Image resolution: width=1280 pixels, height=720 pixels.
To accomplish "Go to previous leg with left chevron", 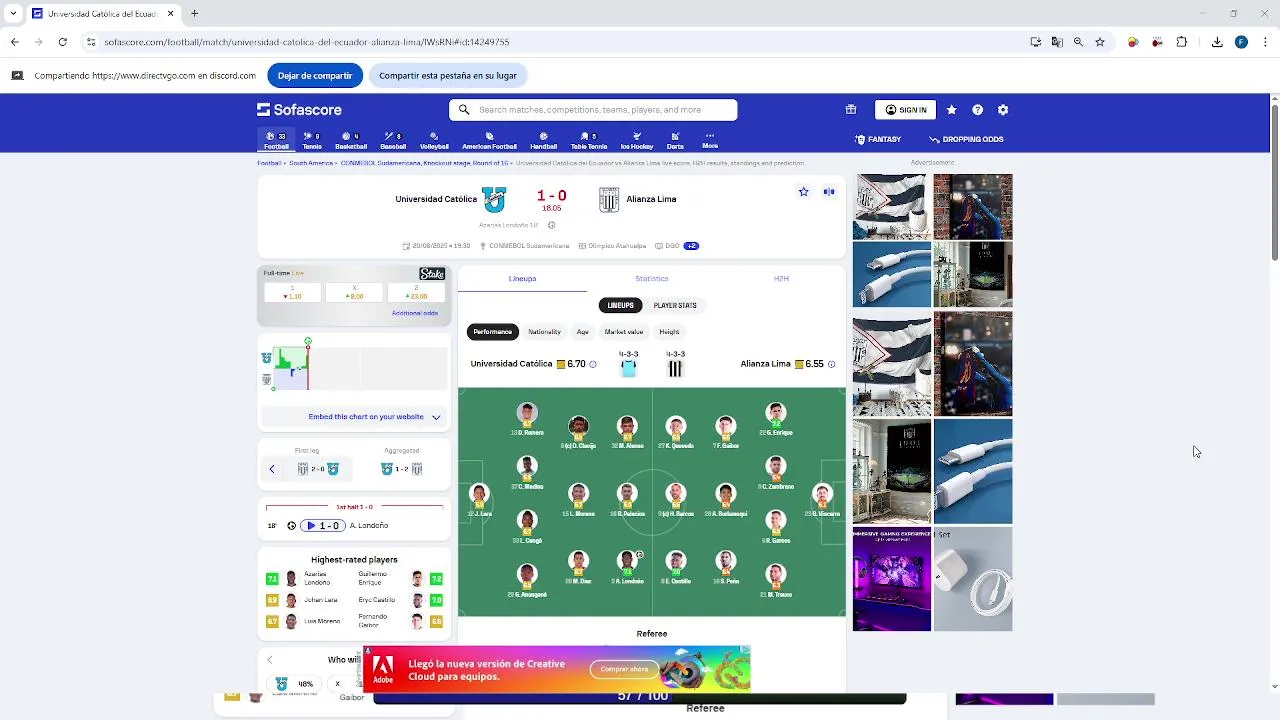I will (271, 469).
